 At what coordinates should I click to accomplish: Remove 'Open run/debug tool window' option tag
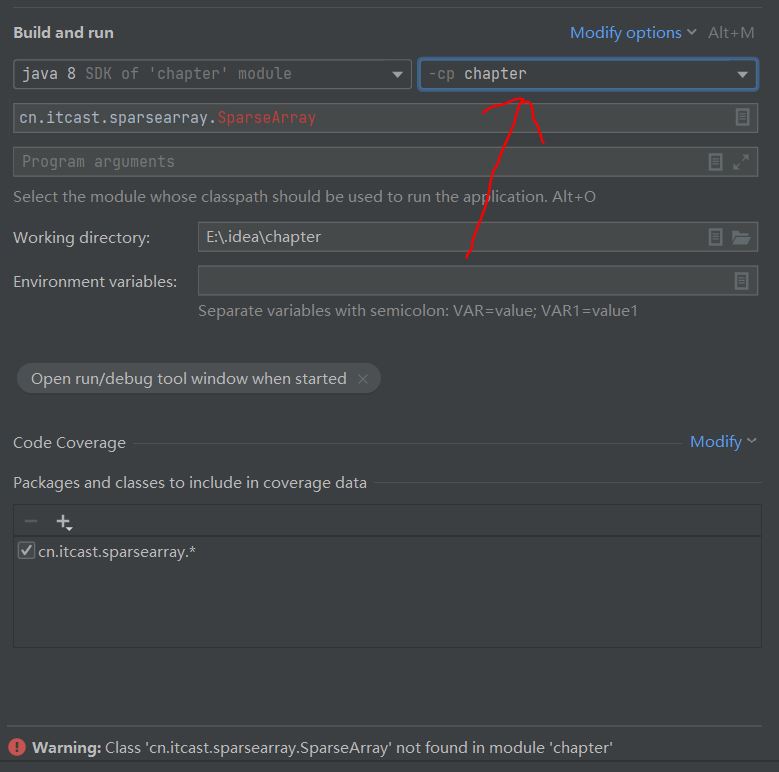click(x=363, y=379)
